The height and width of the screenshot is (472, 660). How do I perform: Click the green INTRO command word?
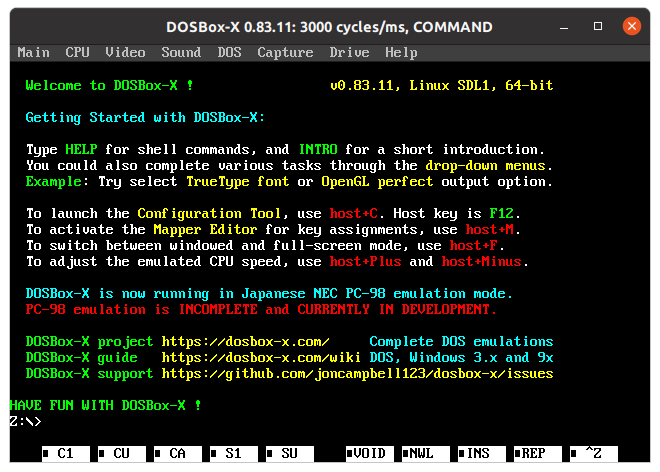click(x=318, y=149)
